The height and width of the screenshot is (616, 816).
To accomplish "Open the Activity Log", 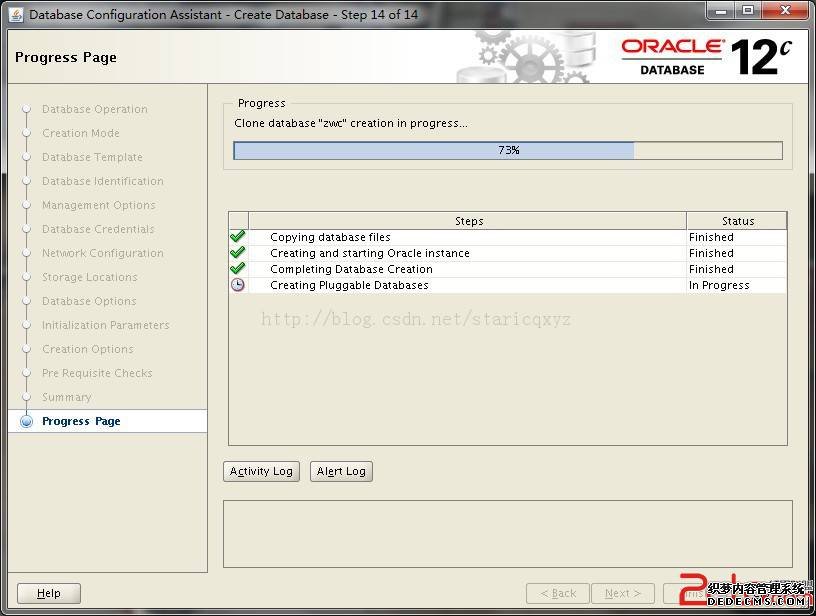I will pos(261,471).
